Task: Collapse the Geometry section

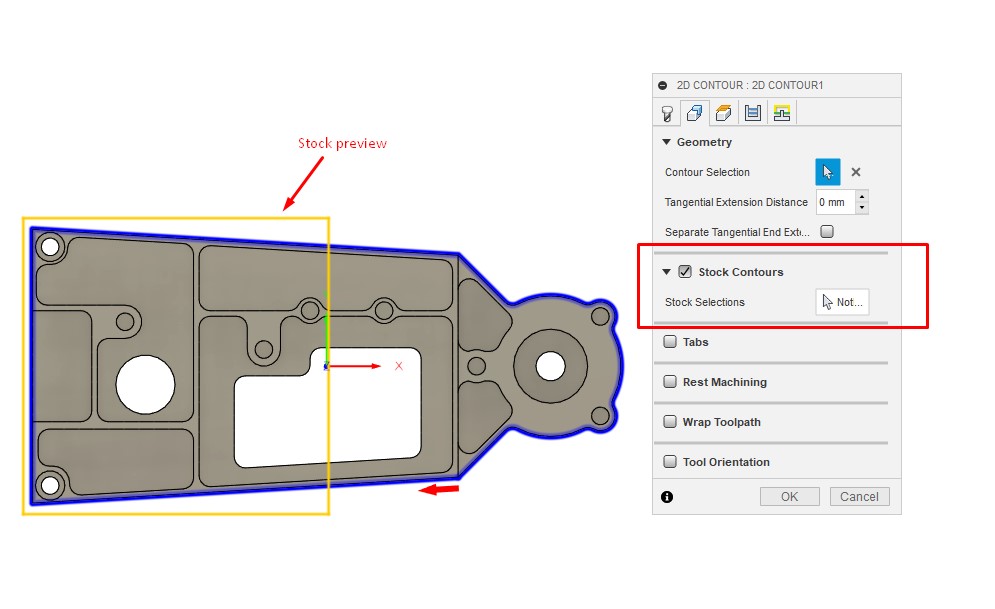Action: tap(666, 141)
